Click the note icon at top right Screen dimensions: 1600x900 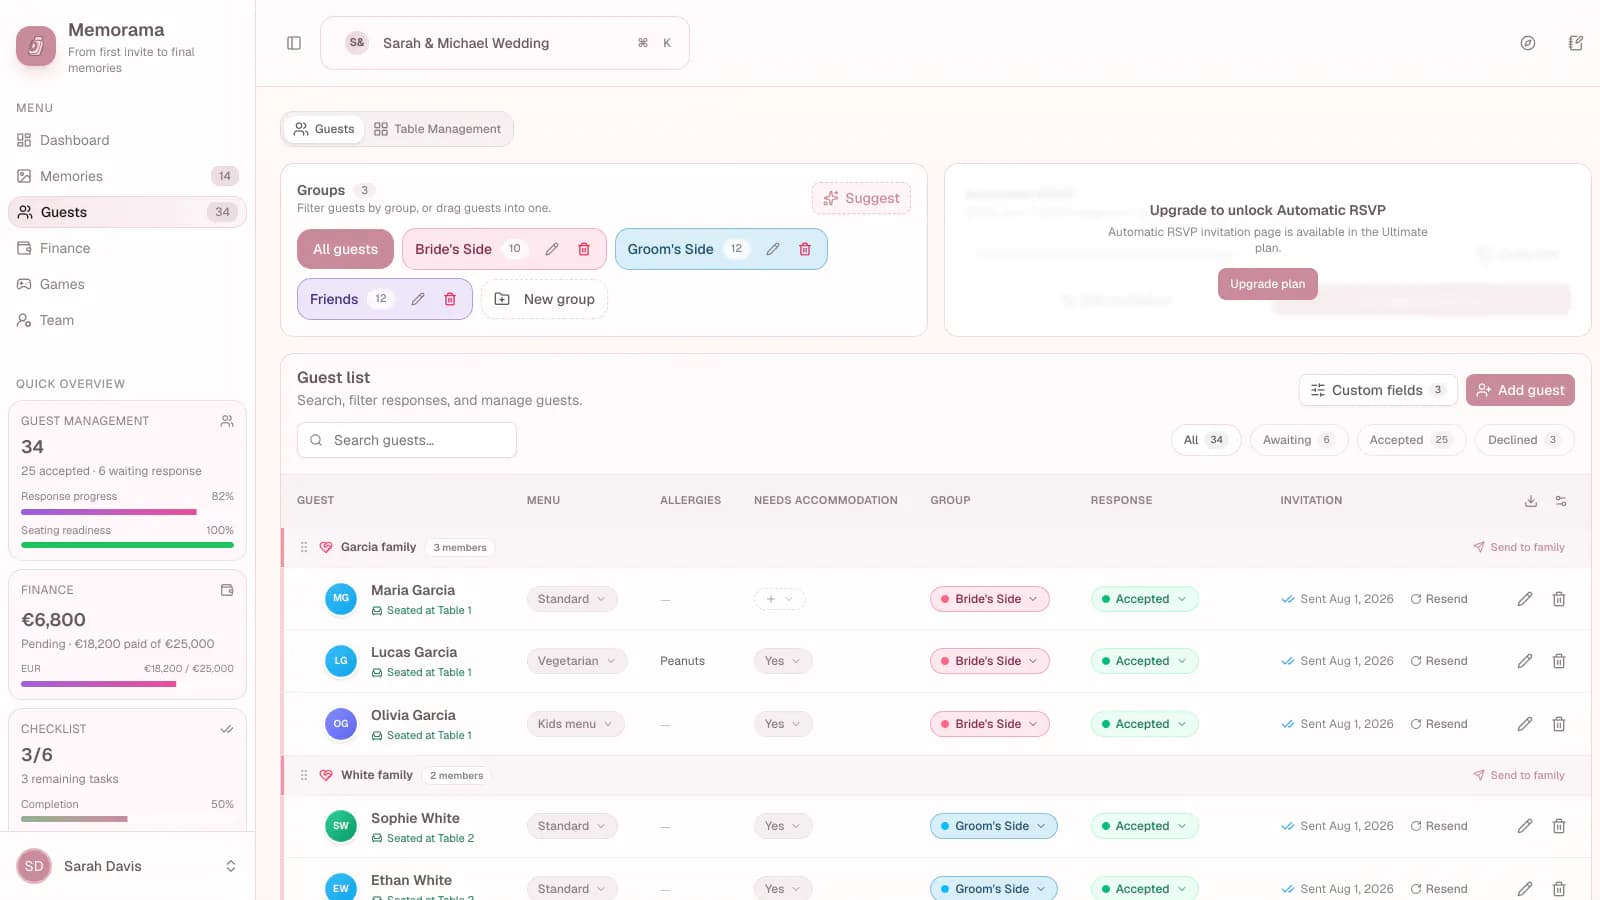(x=1576, y=43)
